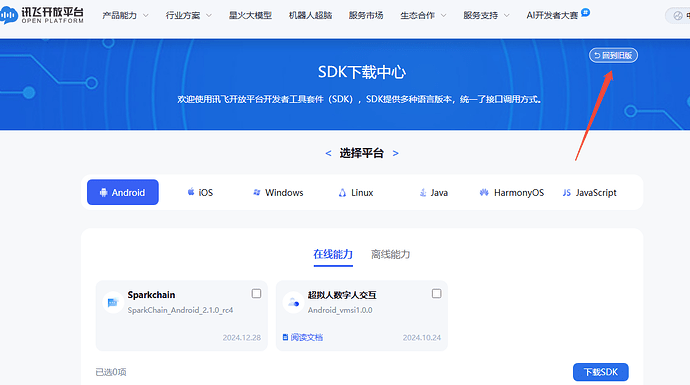
Task: Switch to the 在线能力 tab
Action: click(x=333, y=254)
